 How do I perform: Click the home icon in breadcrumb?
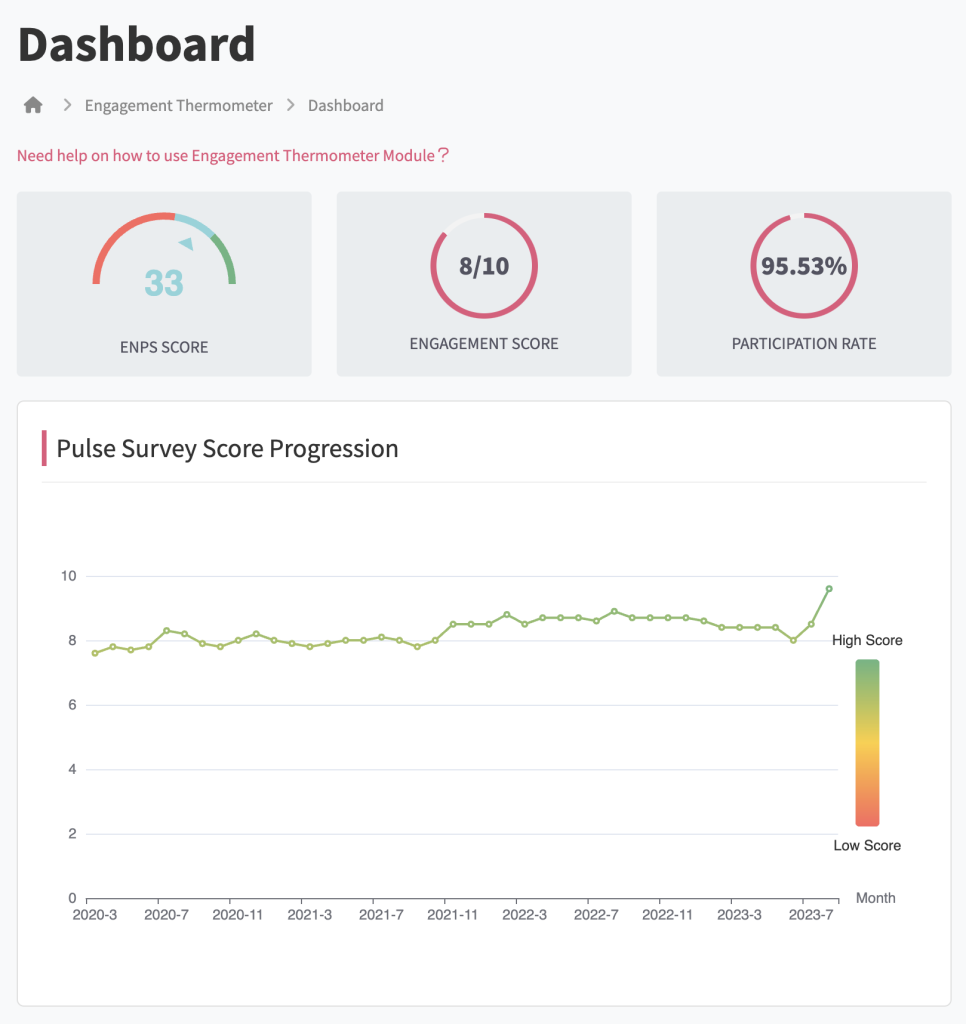(x=33, y=105)
